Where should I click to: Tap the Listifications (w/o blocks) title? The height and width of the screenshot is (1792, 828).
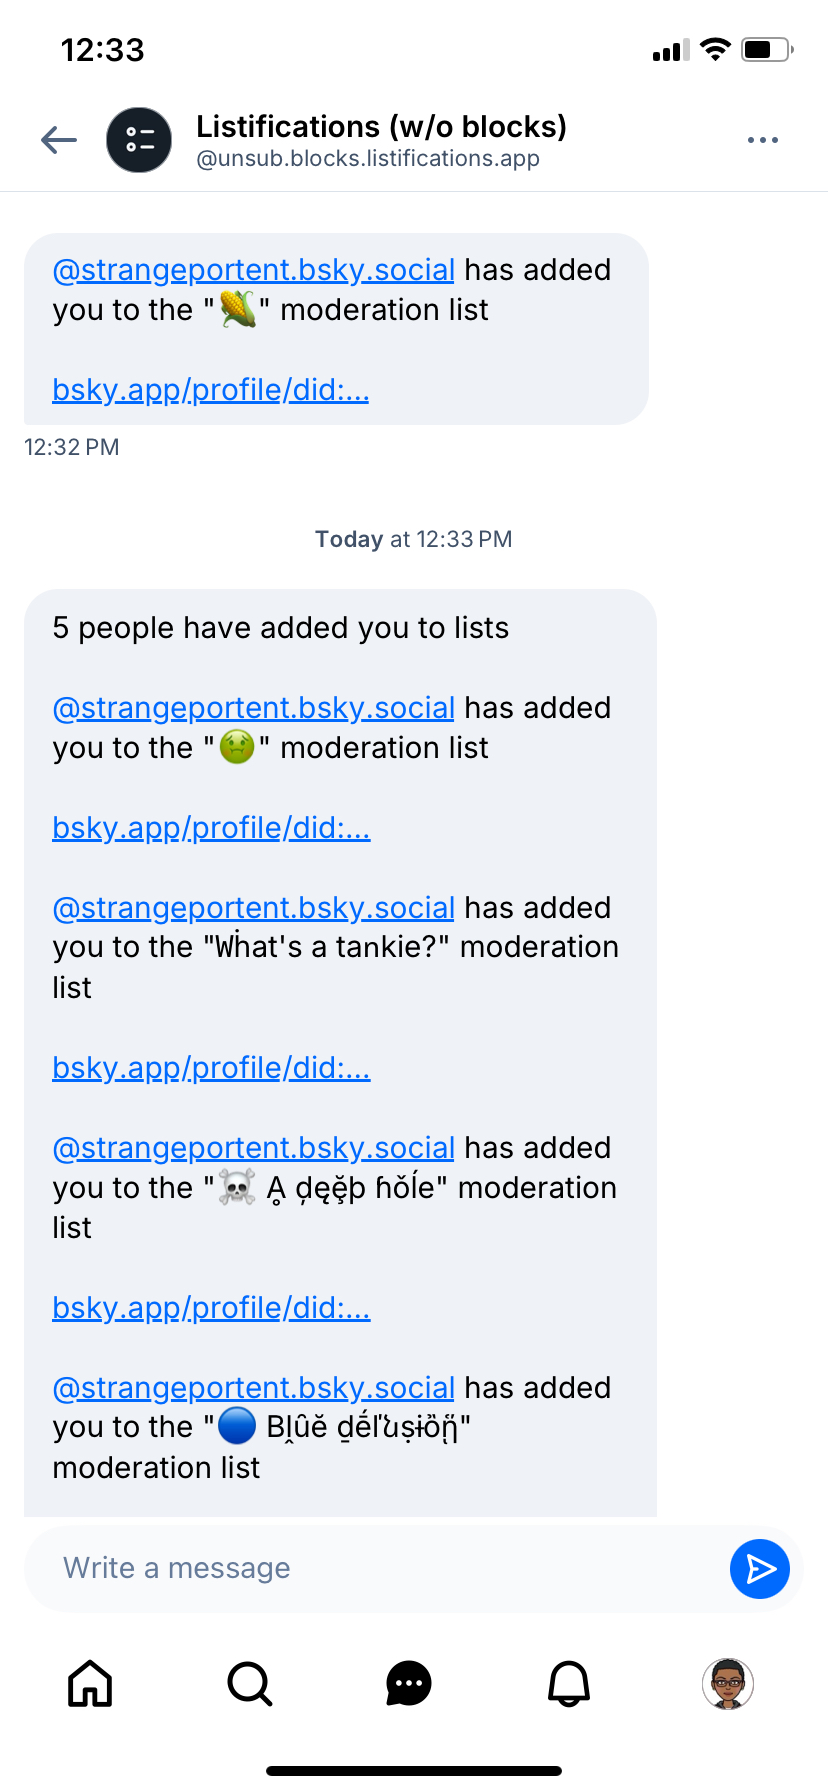[381, 127]
